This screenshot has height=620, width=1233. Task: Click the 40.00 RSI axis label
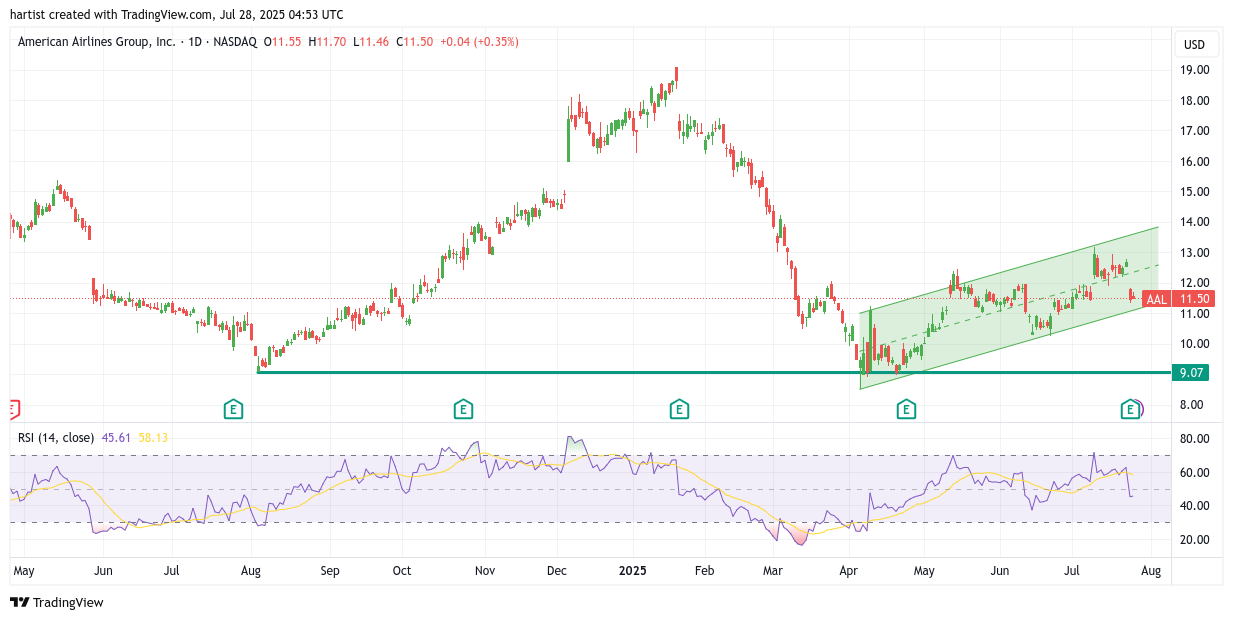click(1195, 506)
